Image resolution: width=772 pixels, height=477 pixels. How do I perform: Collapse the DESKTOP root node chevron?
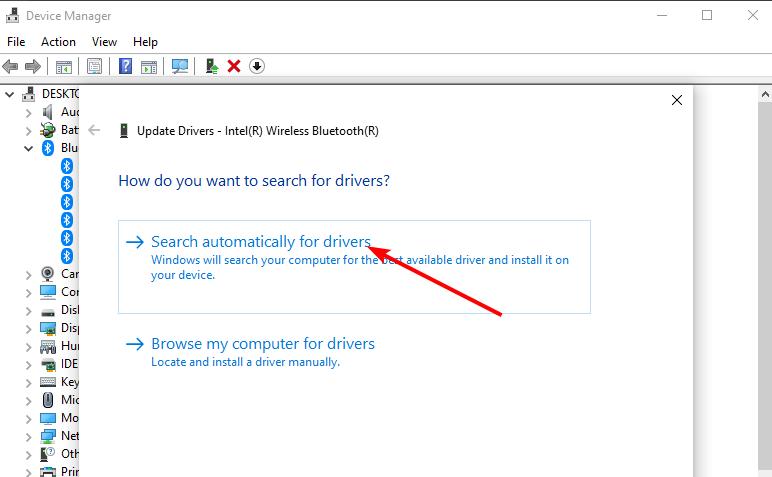[x=10, y=94]
